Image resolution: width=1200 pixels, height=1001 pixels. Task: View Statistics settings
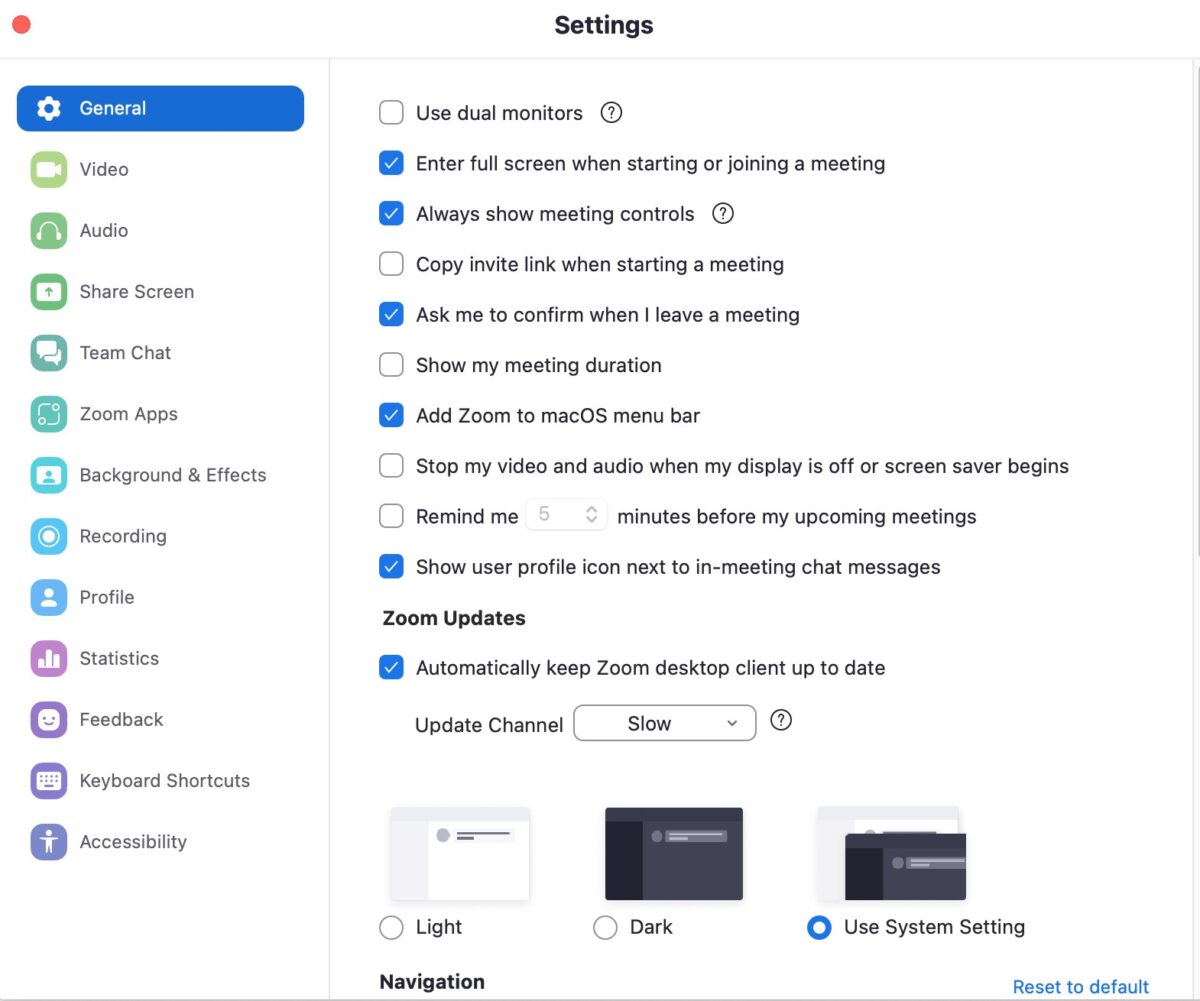160,658
